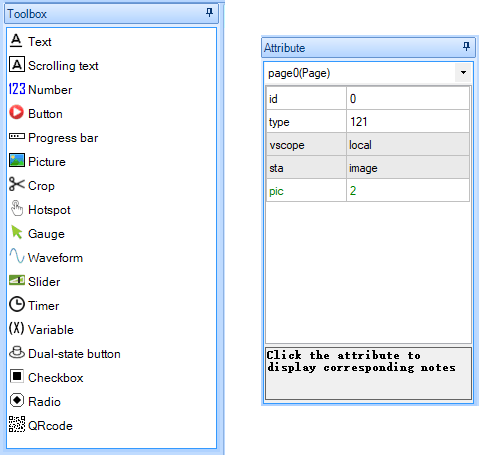
Task: Select the Waveform component icon
Action: point(17,256)
